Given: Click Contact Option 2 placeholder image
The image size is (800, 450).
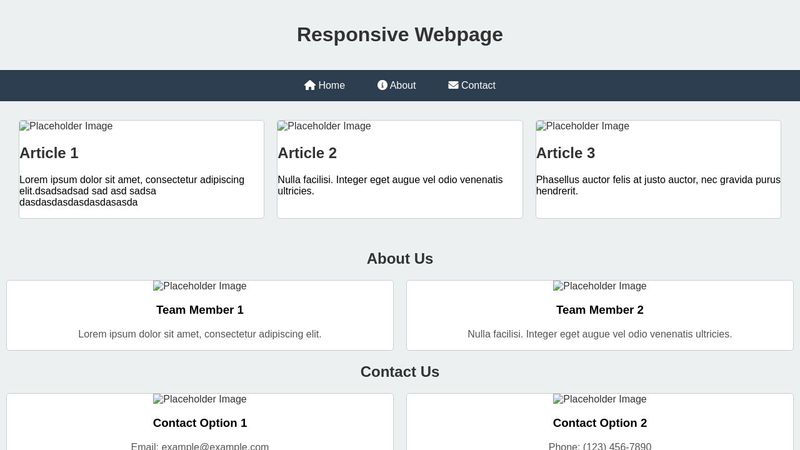Looking at the screenshot, I should [x=599, y=399].
